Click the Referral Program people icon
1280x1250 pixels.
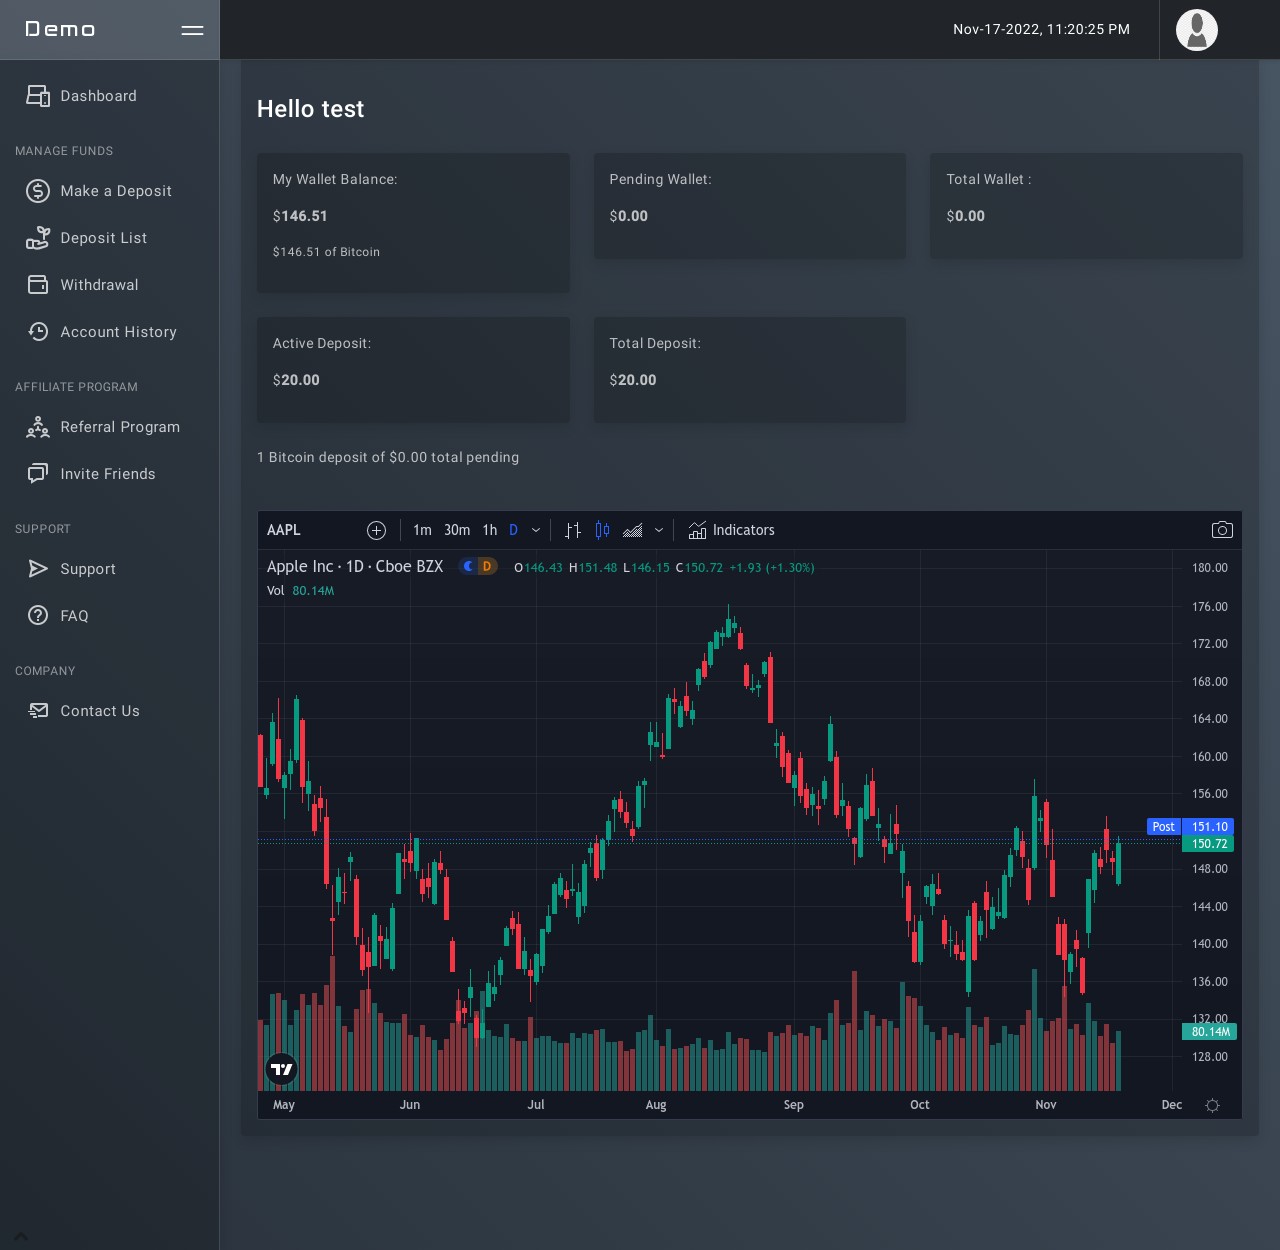38,427
